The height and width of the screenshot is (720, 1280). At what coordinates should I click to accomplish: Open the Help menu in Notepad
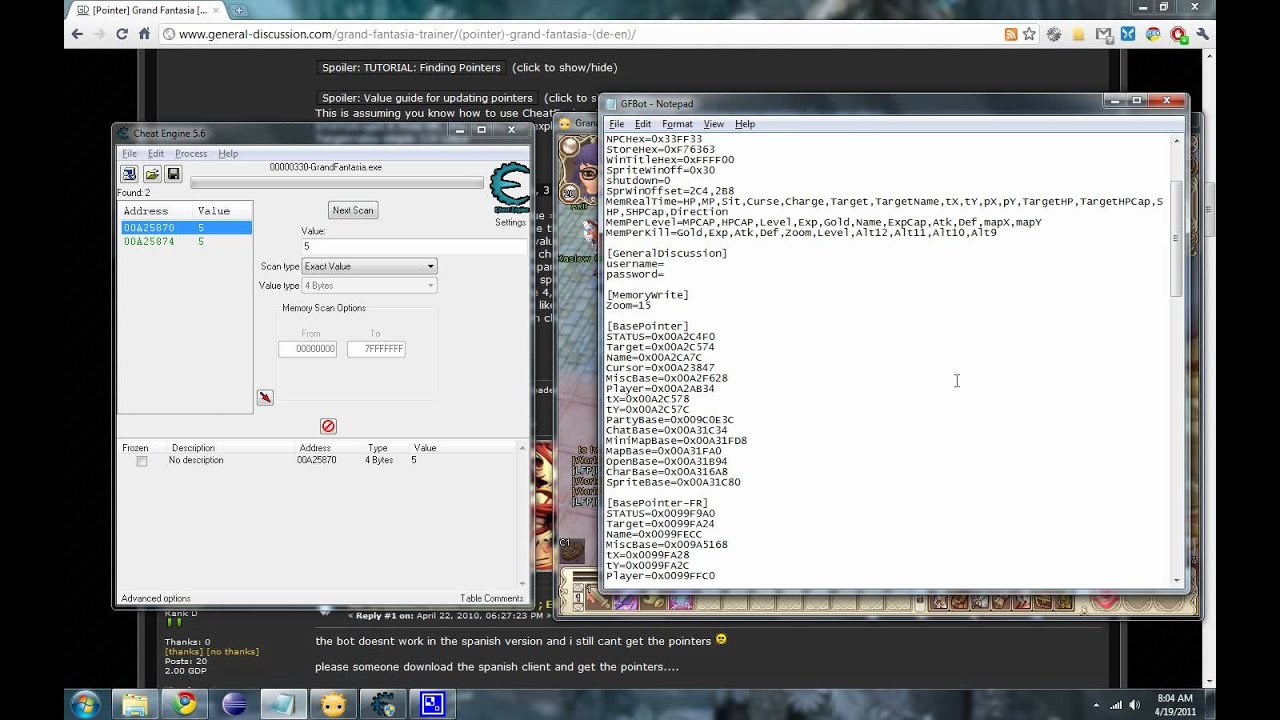pyautogui.click(x=745, y=124)
